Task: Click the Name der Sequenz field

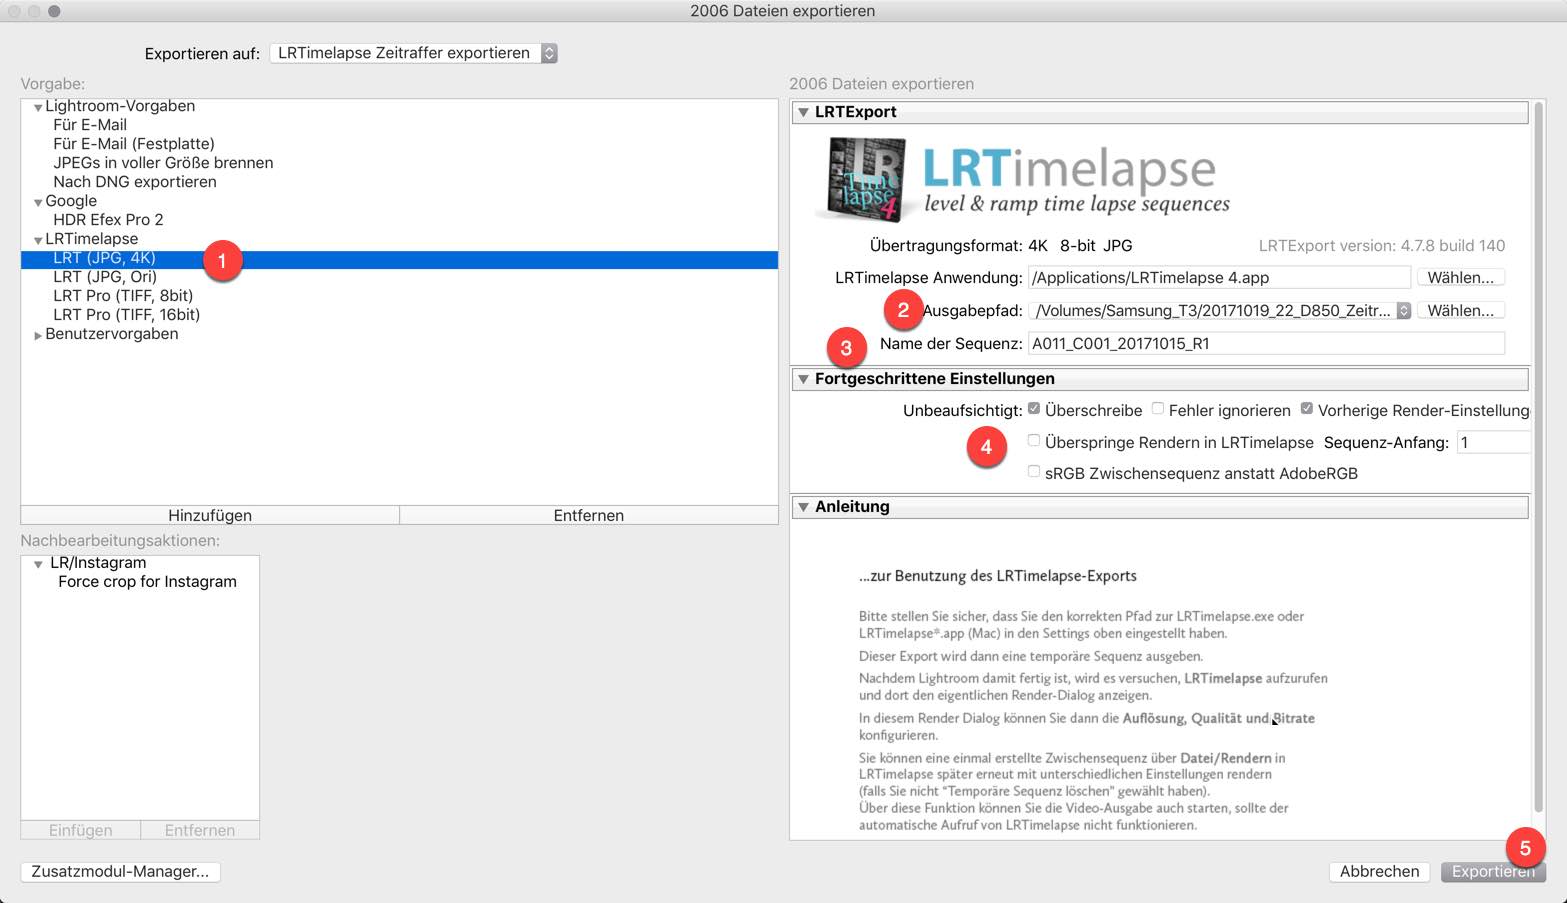Action: click(1266, 344)
